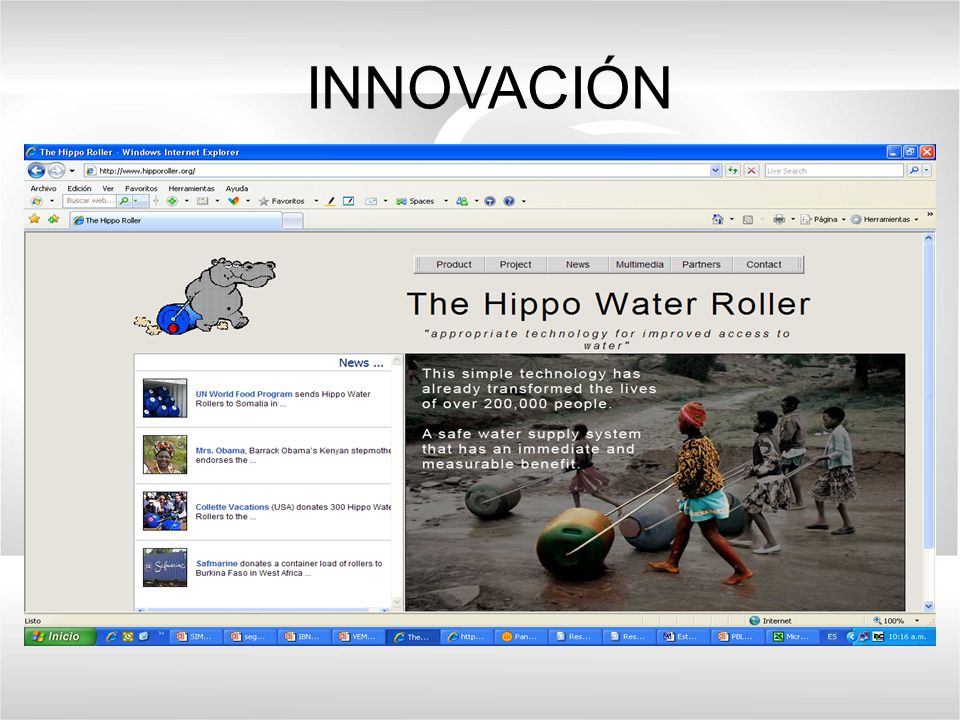Click the Multimedia navigation button
960x720 pixels.
(640, 264)
